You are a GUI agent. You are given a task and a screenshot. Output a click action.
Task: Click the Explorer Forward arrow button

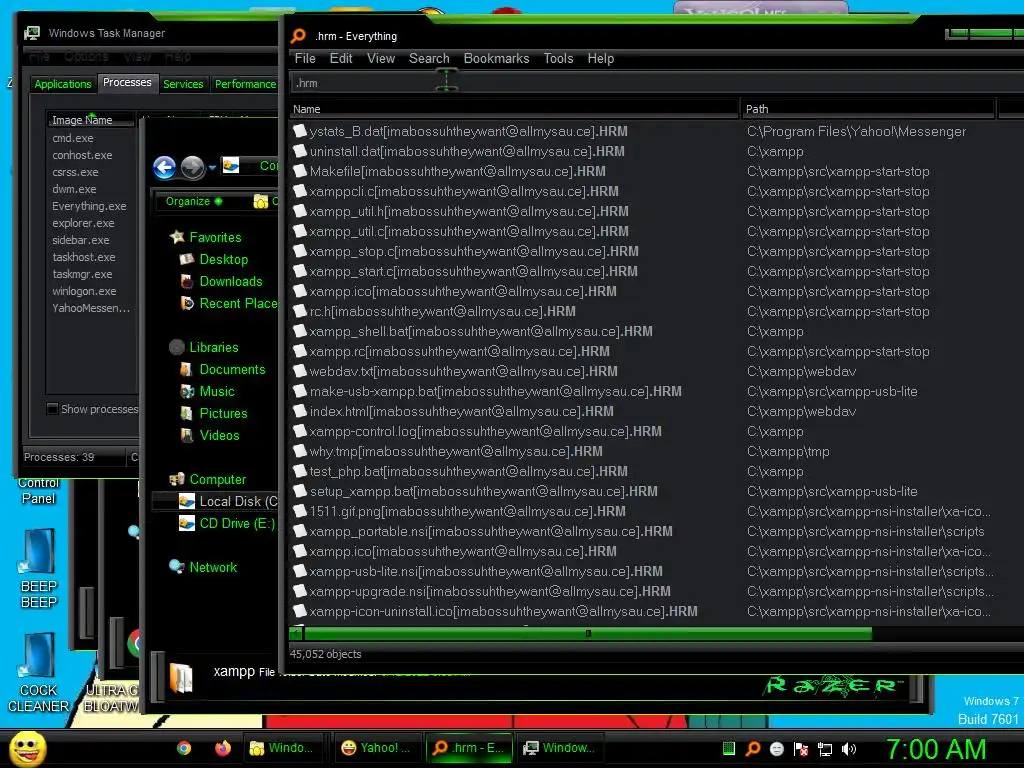pos(192,168)
